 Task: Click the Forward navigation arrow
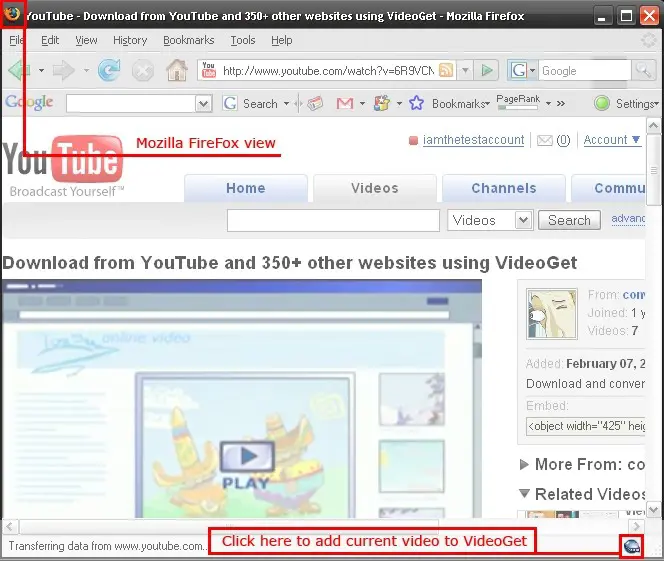pyautogui.click(x=64, y=70)
